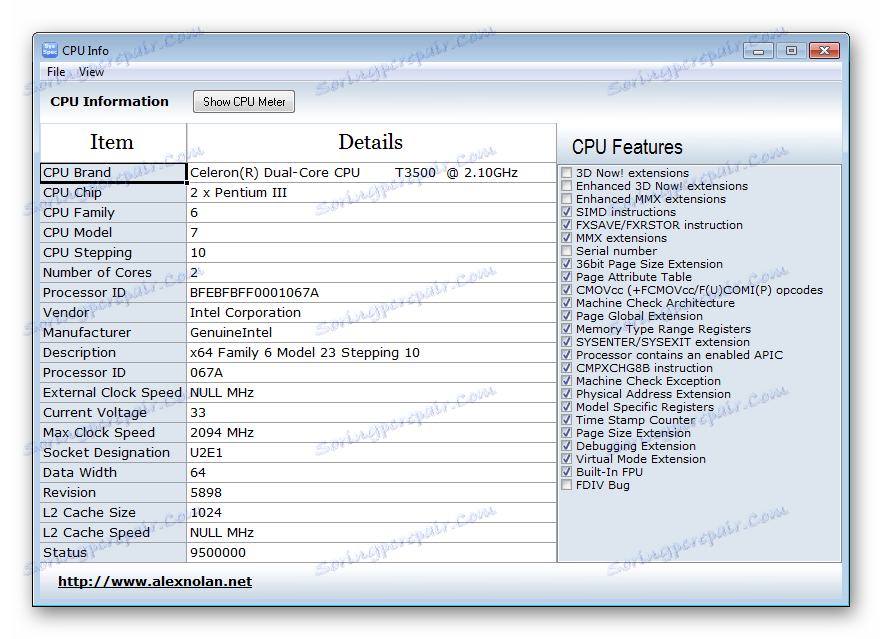
Task: Toggle 36bit Page Size Extension checkbox
Action: pos(566,263)
